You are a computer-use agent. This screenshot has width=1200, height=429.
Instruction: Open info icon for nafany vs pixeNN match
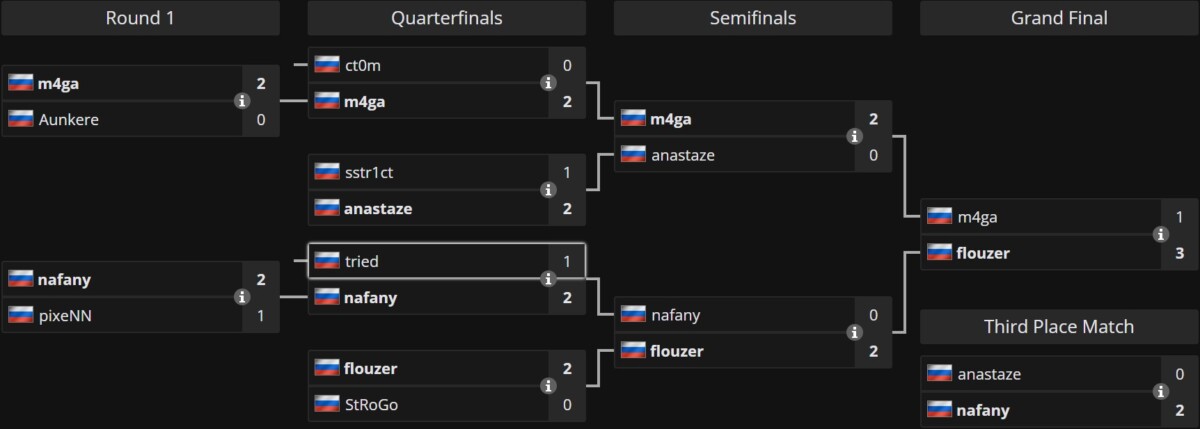coord(241,297)
